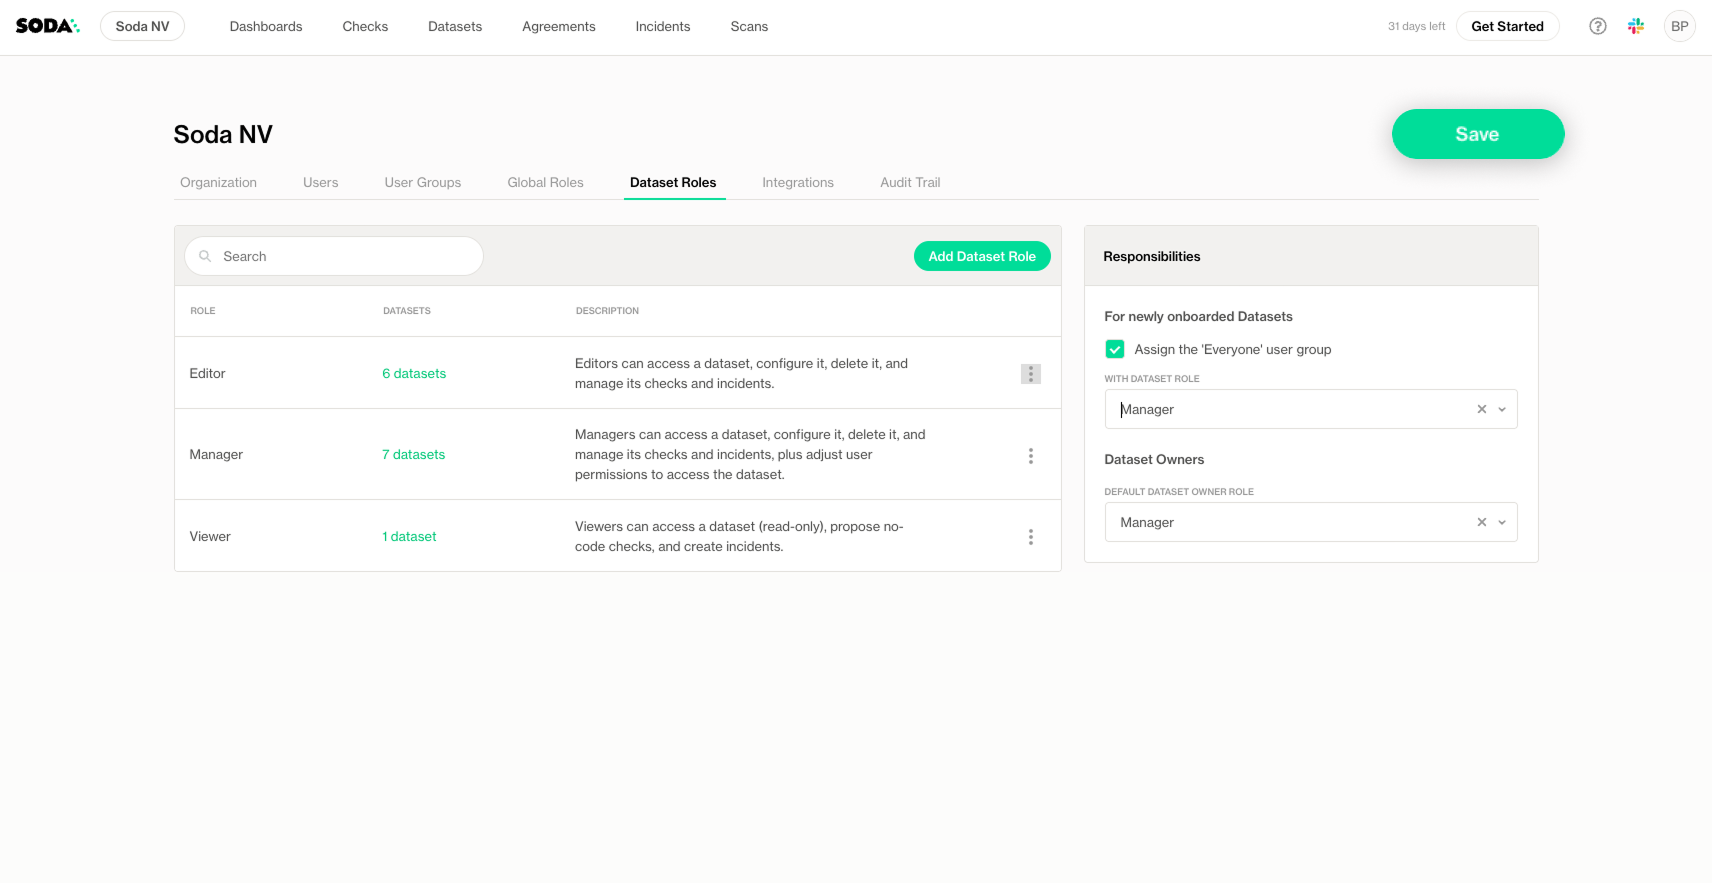Viewport: 1712px width, 883px height.
Task: Open the Datasets navigation menu item
Action: (455, 27)
